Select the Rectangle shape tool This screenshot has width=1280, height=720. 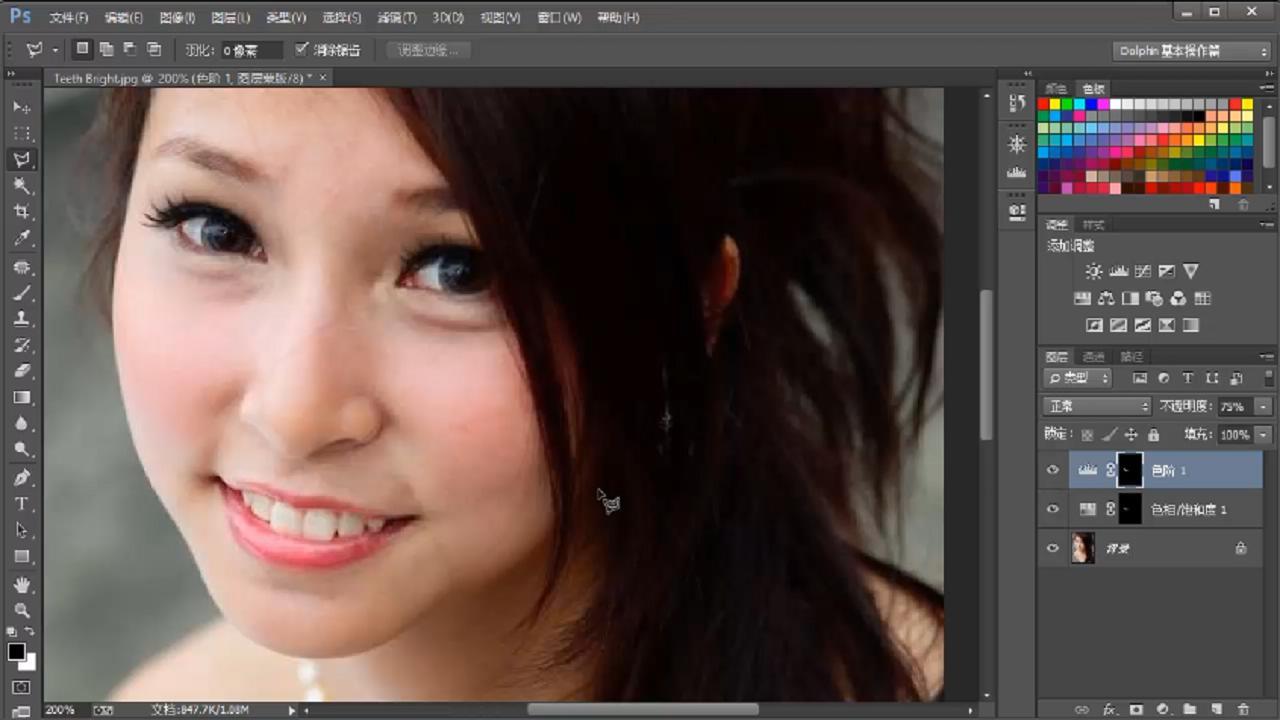point(22,556)
